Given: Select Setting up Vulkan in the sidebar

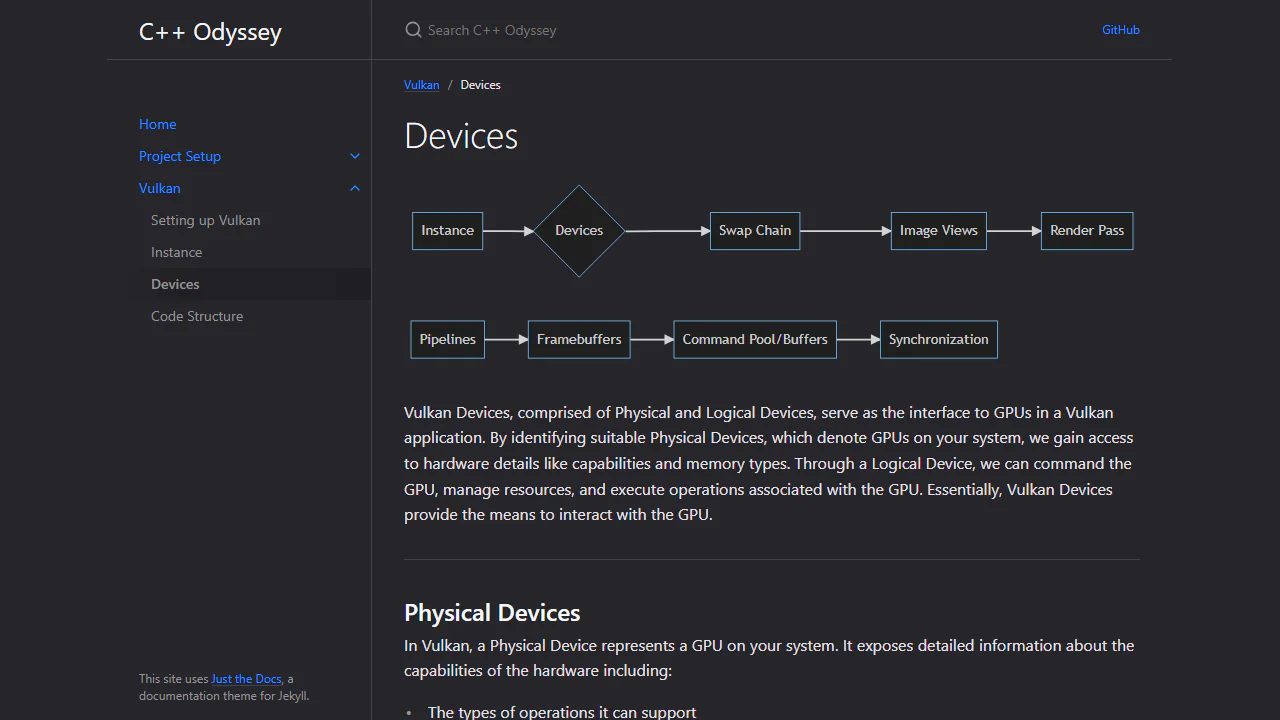Looking at the screenshot, I should click(x=205, y=220).
